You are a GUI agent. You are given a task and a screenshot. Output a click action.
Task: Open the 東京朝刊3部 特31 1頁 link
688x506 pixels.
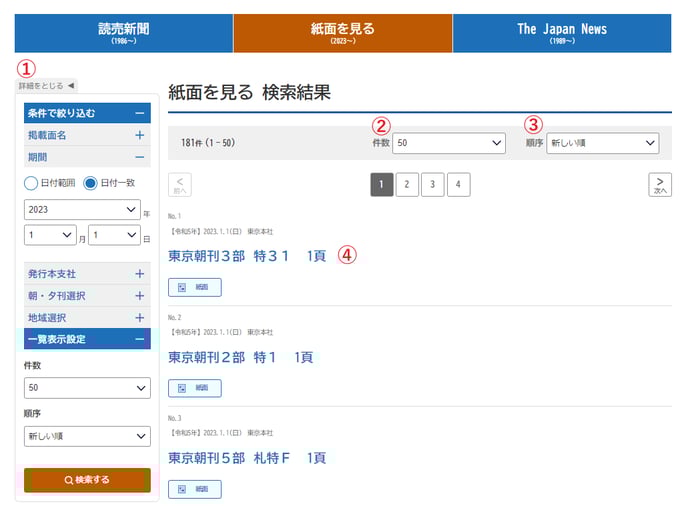click(247, 256)
